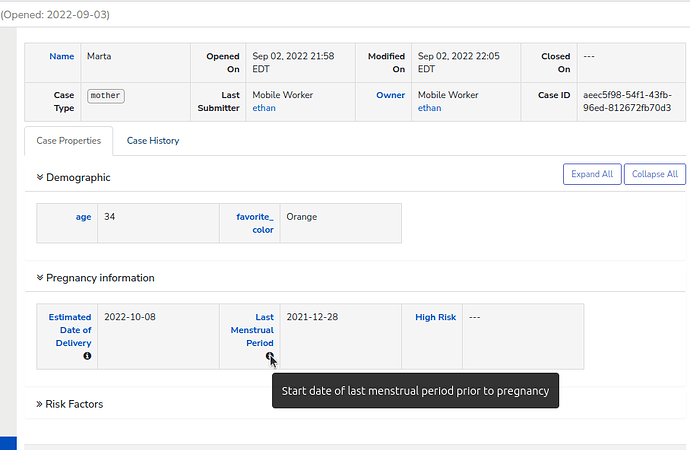This screenshot has height=450, width=690.
Task: Click the Owner label link
Action: [x=390, y=95]
